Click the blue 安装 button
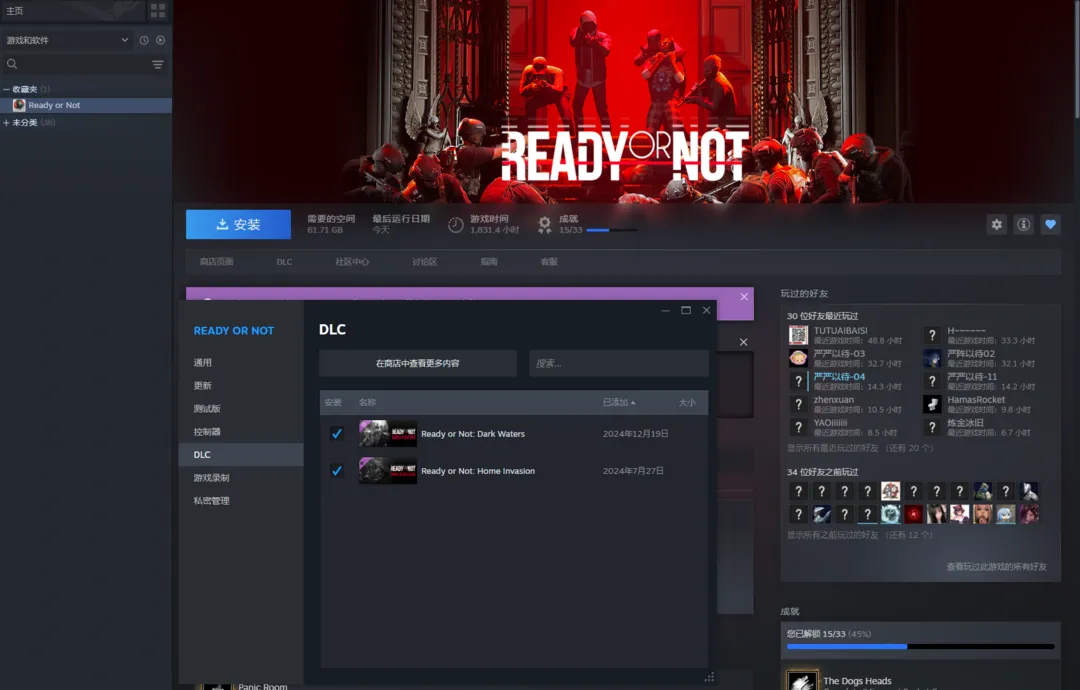 pos(238,225)
